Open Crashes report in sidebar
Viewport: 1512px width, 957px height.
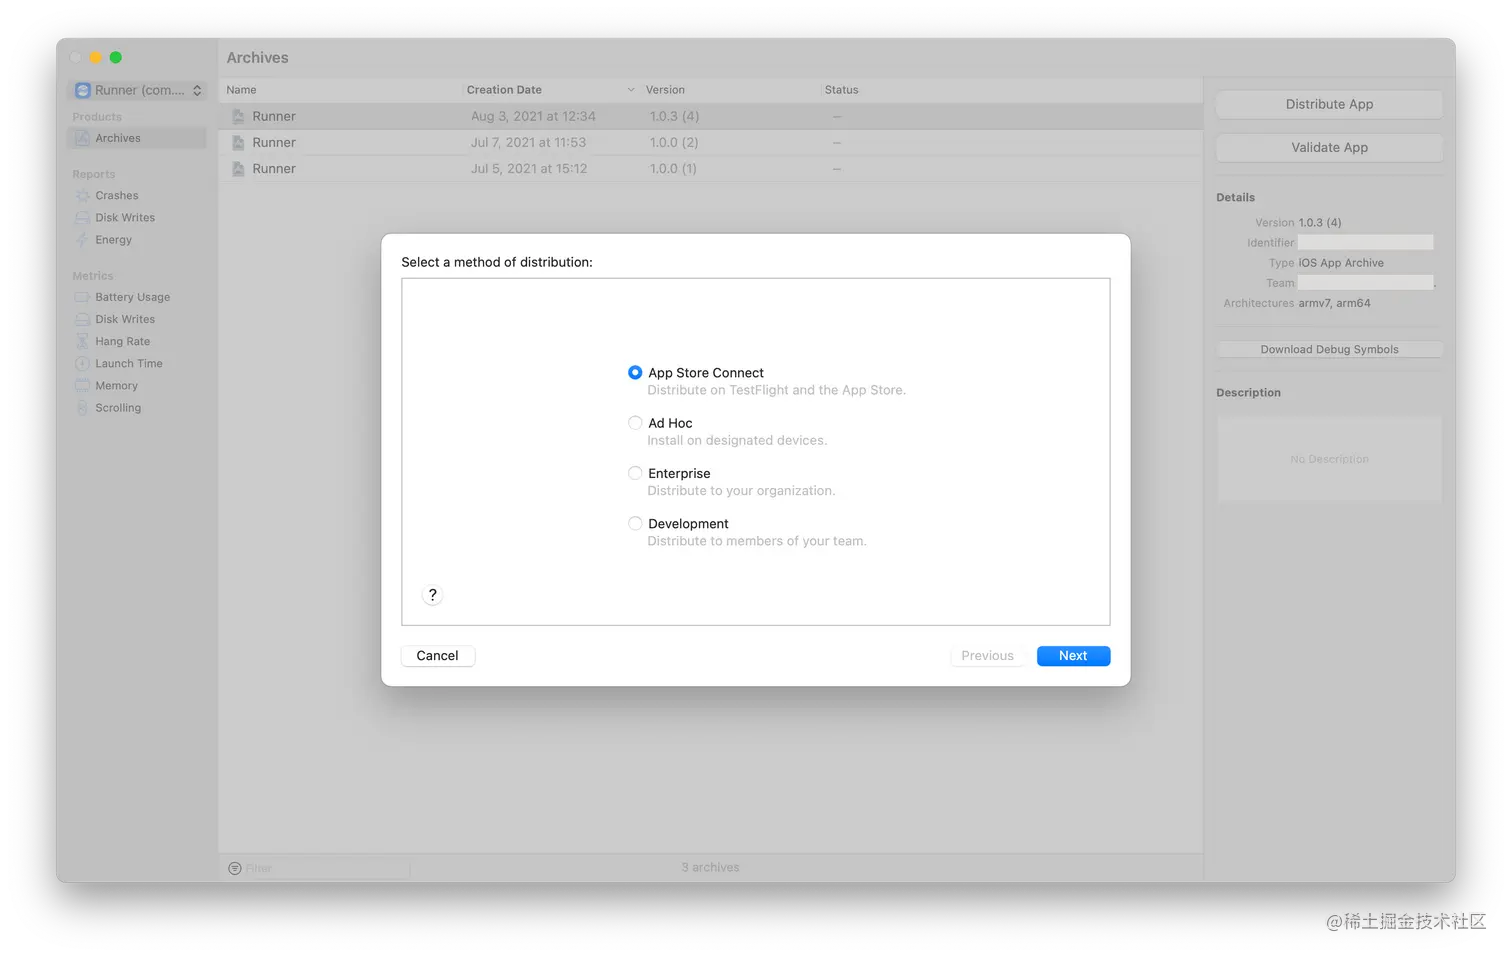point(117,196)
